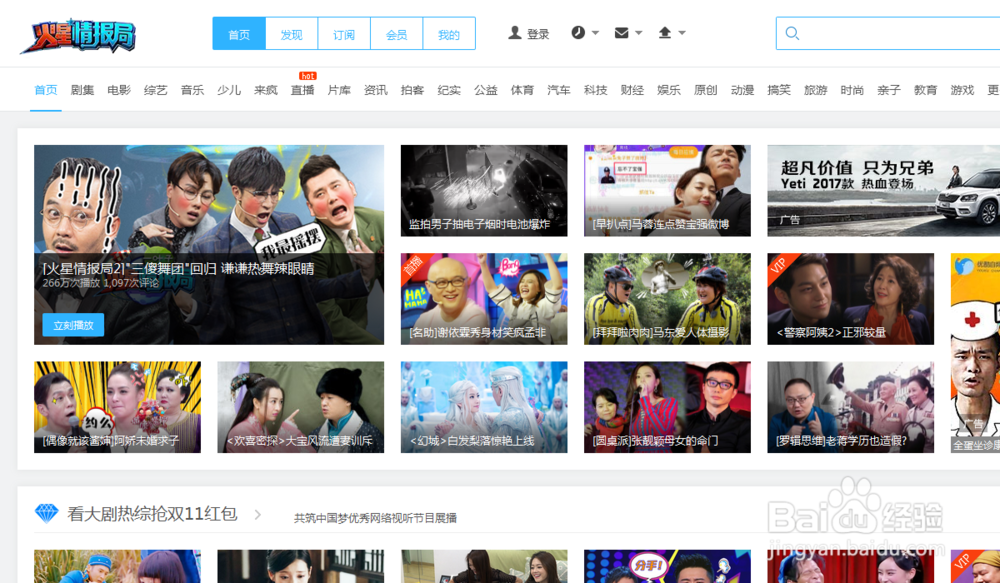Click the 立刻播放 button

coord(73,325)
